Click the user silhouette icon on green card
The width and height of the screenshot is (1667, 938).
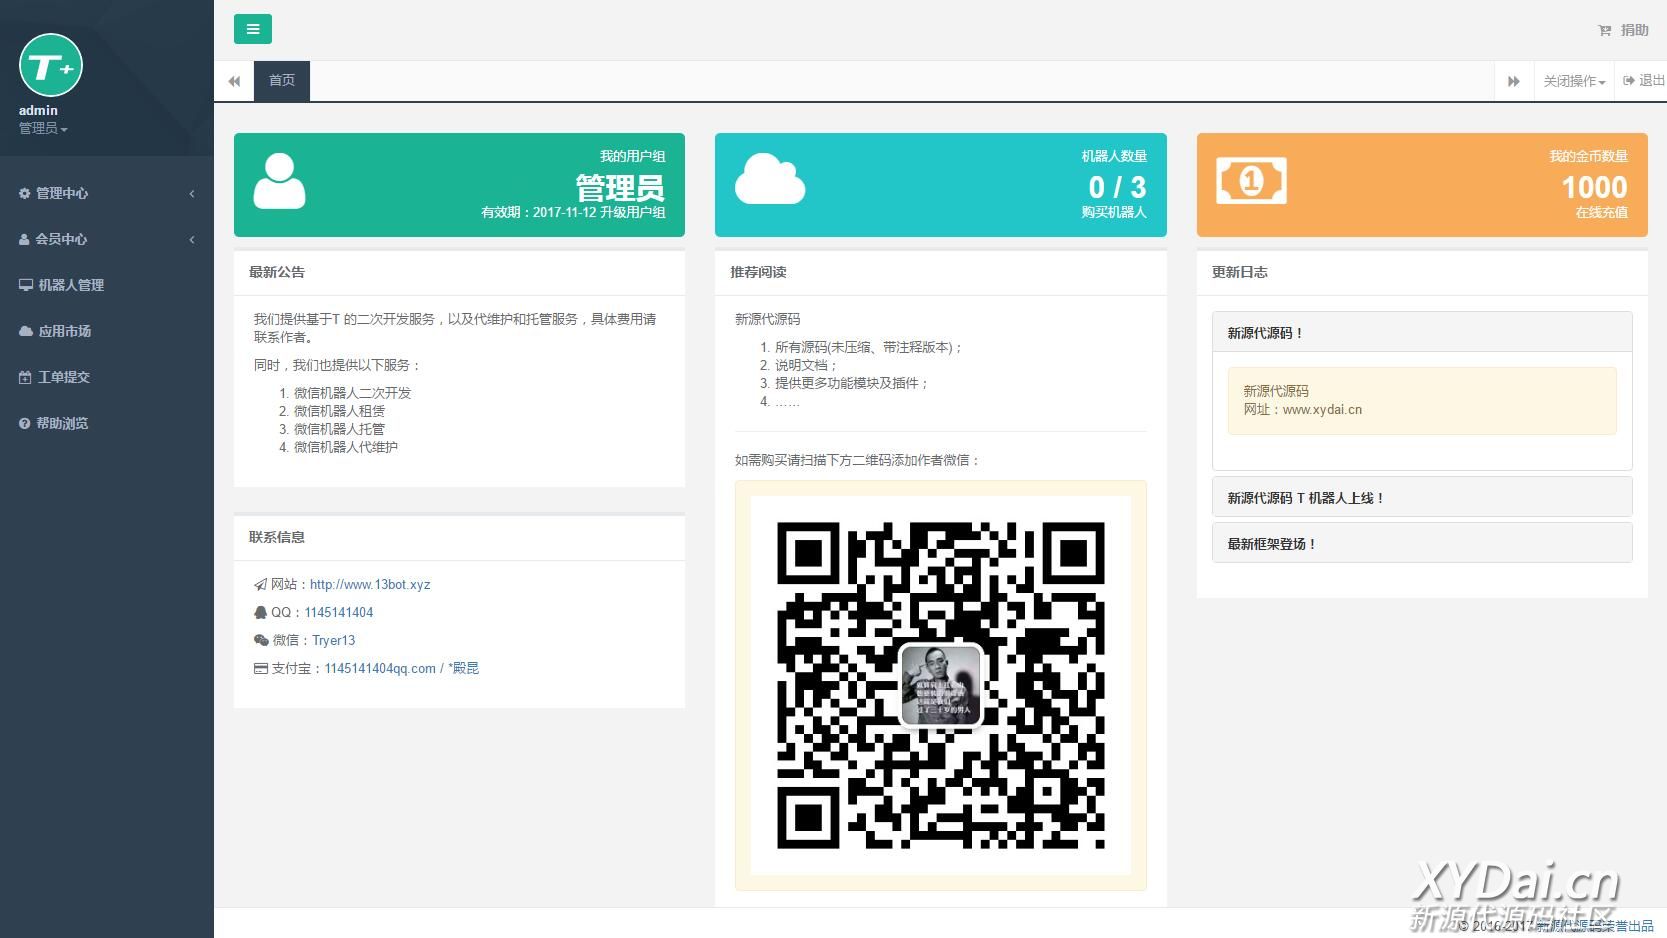coord(279,181)
